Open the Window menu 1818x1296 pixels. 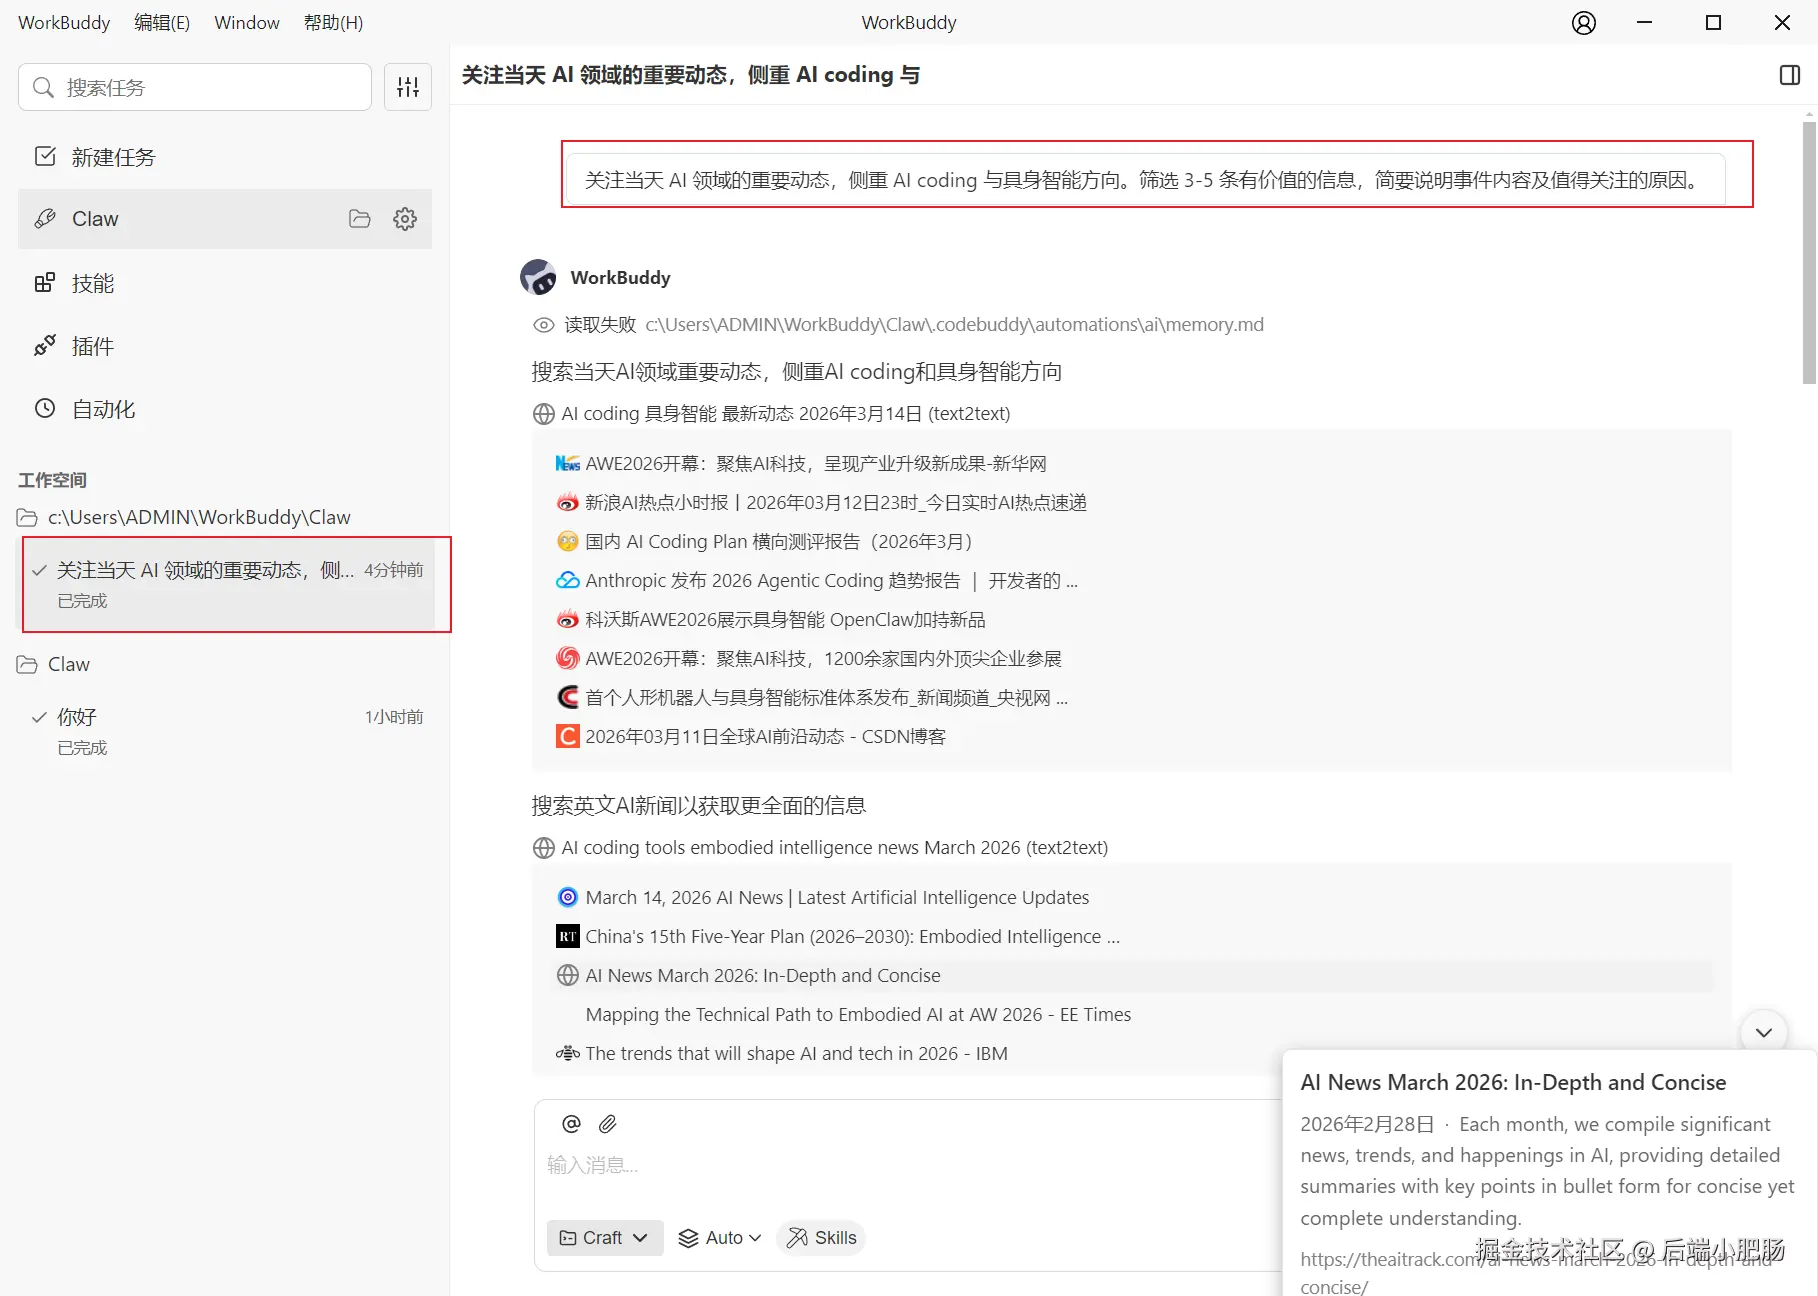247,22
